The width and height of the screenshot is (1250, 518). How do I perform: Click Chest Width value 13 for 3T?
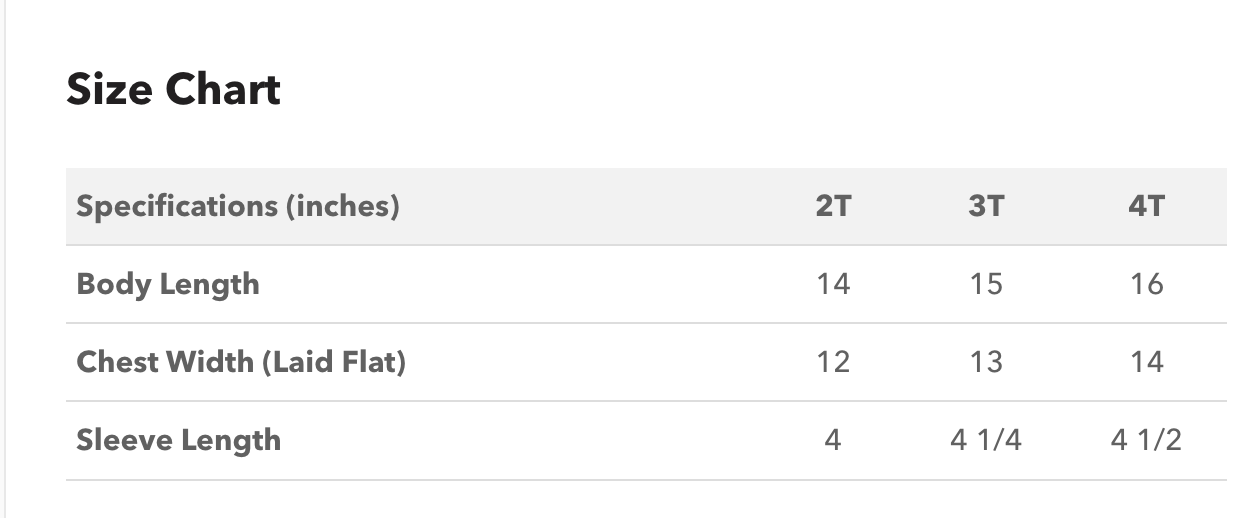[x=986, y=362]
